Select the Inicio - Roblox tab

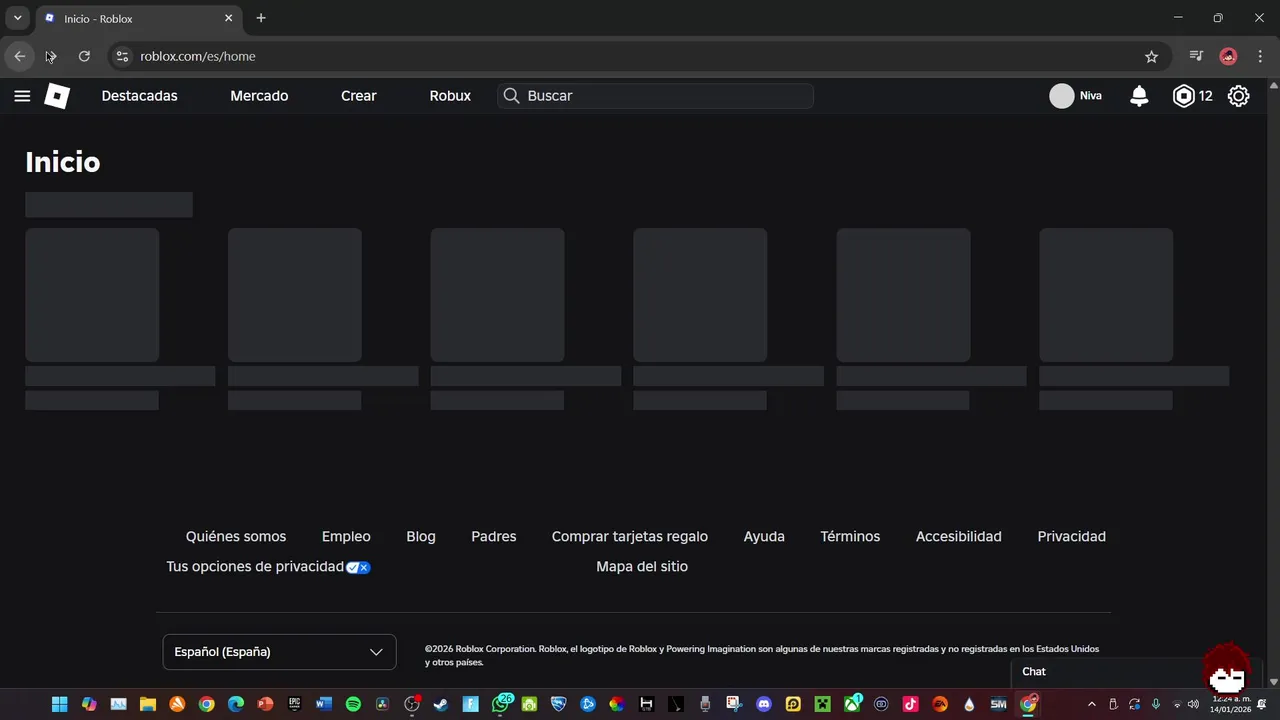138,19
